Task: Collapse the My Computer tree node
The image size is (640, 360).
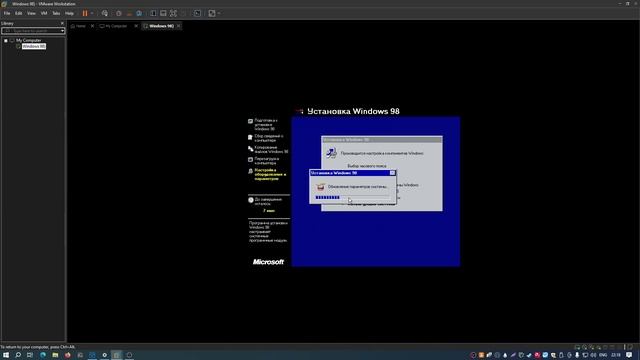Action: coord(6,40)
